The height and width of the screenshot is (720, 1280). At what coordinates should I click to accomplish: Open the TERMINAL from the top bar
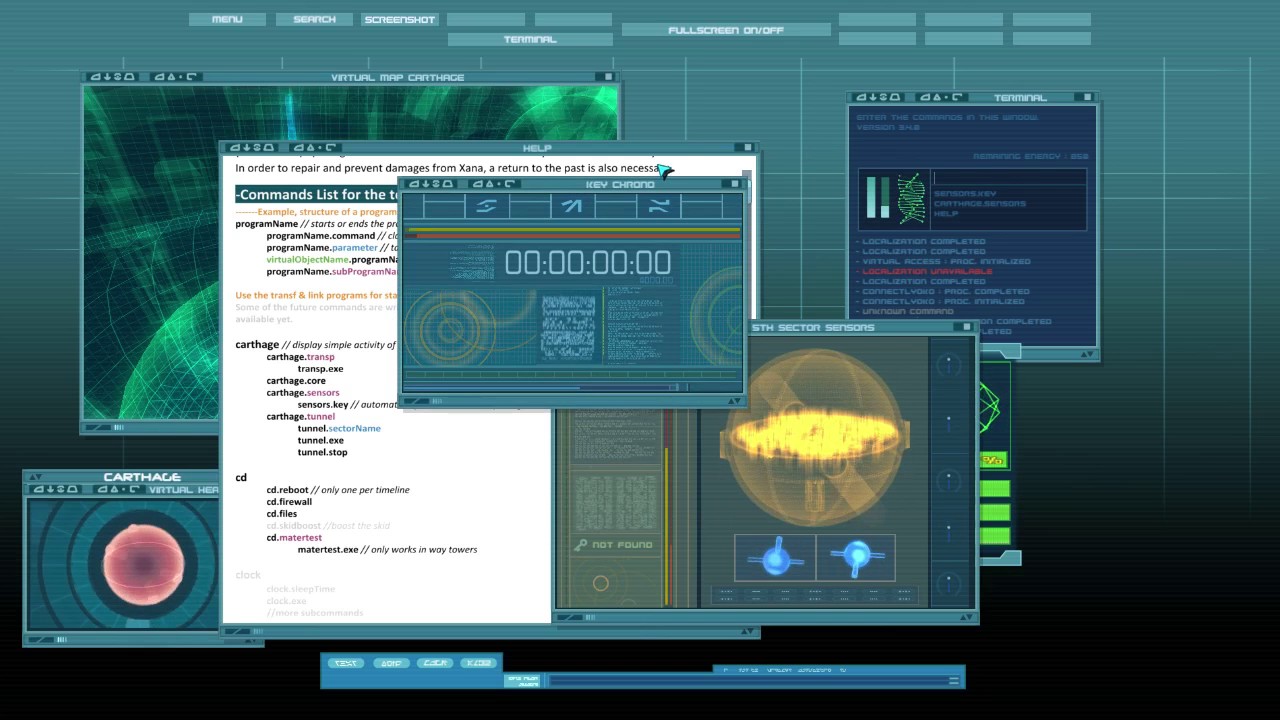tap(530, 39)
